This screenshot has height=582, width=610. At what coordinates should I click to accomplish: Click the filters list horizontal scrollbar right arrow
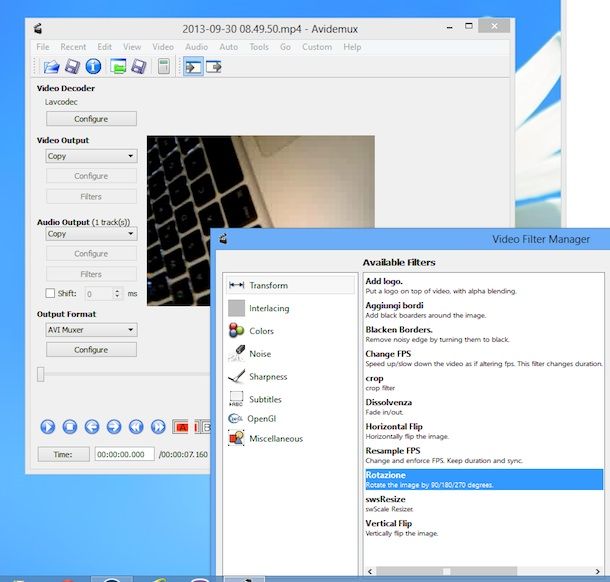(598, 571)
